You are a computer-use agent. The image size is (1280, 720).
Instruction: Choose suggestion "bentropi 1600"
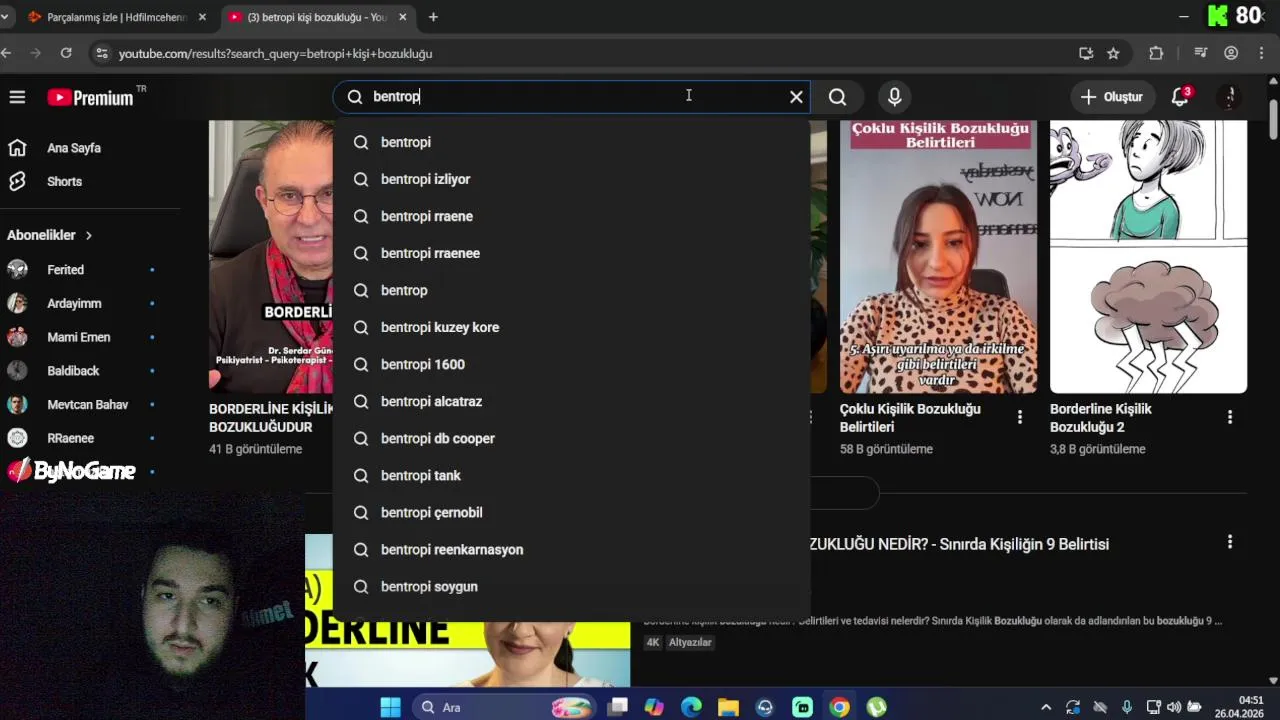pos(571,364)
